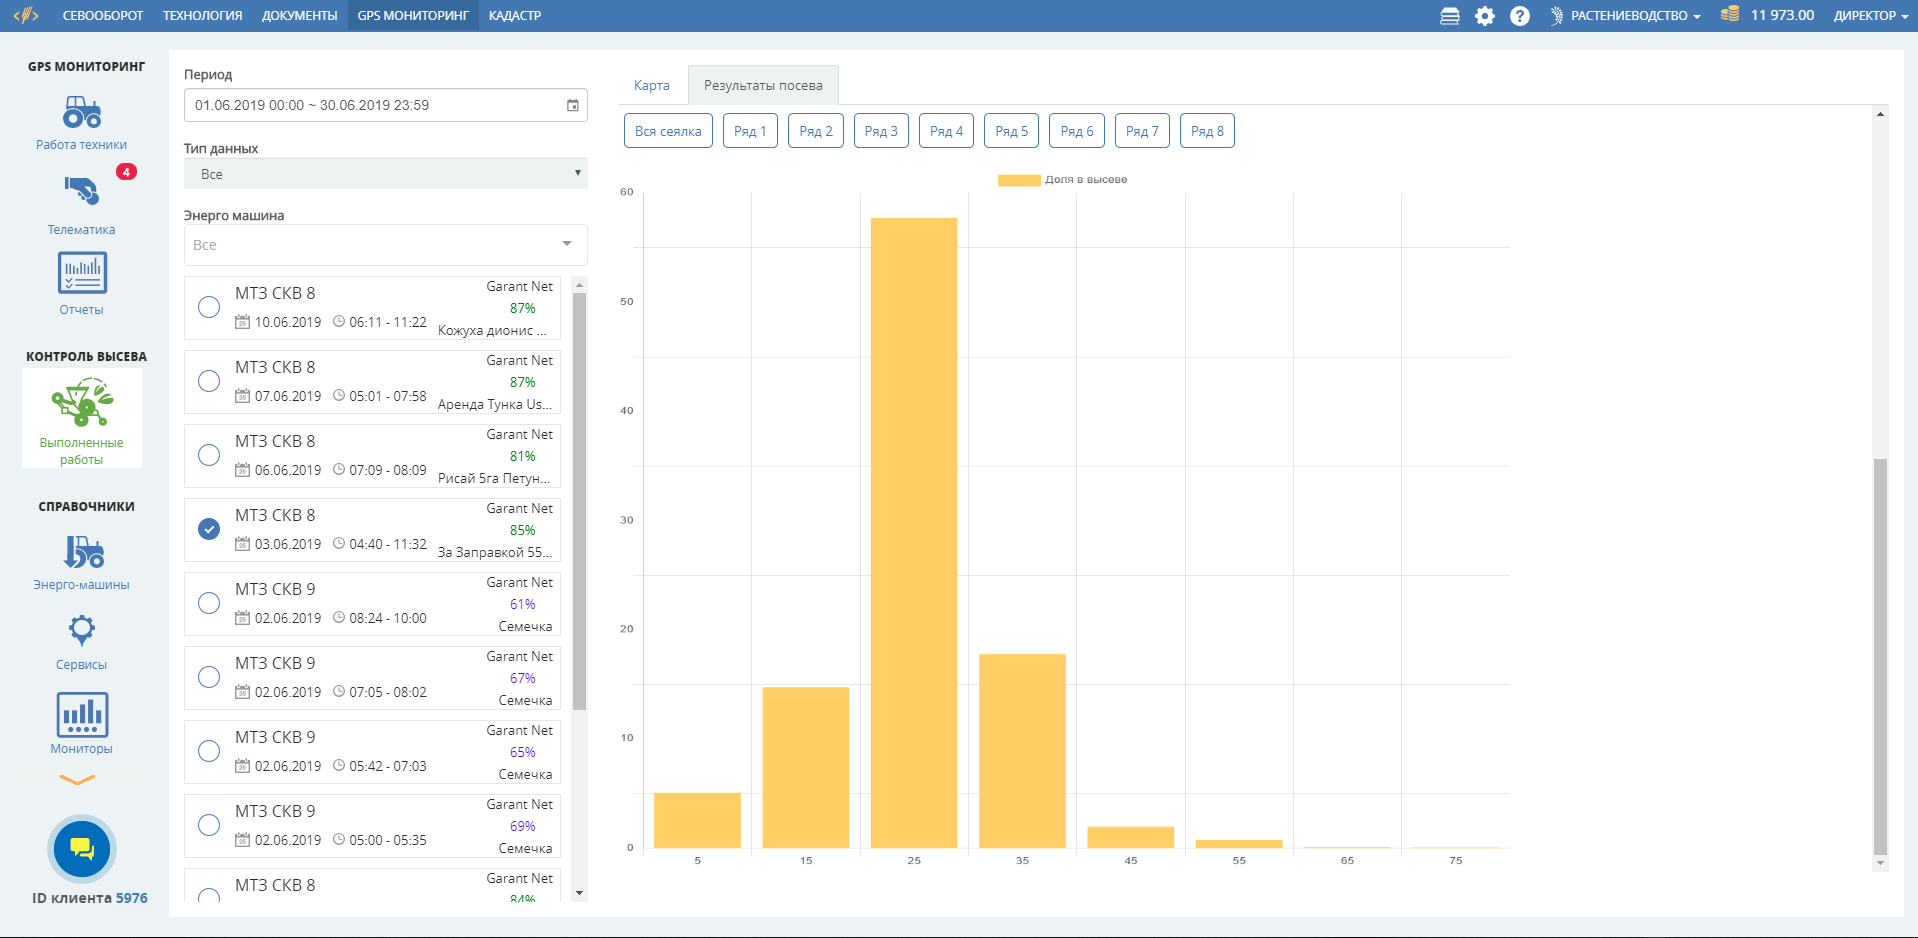Open Энерго-машины reference icon
Image resolution: width=1918 pixels, height=938 pixels.
[83, 552]
